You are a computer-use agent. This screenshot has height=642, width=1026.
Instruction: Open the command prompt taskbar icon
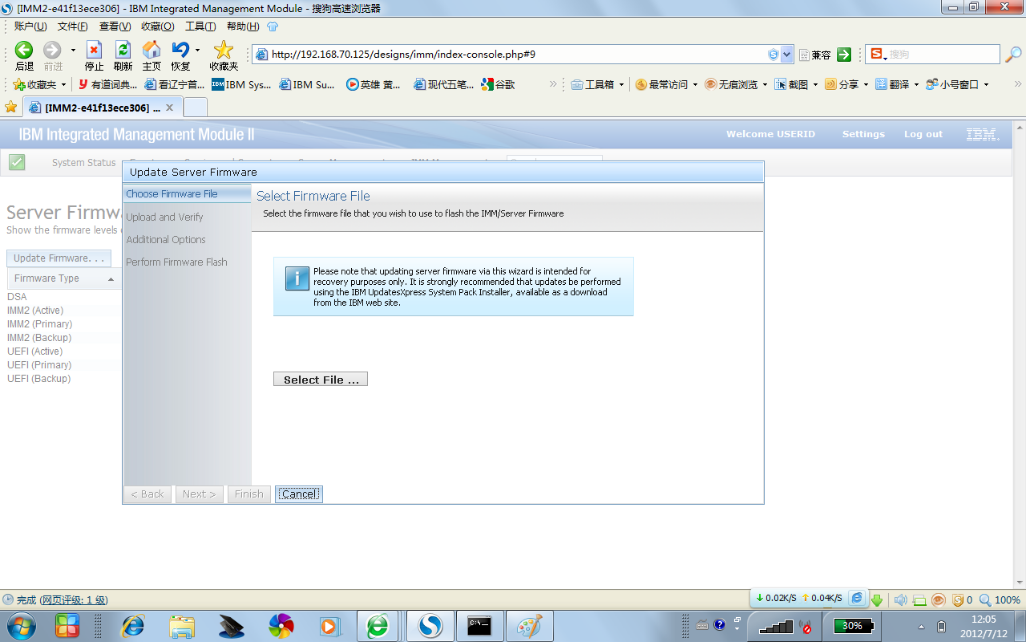pos(479,626)
